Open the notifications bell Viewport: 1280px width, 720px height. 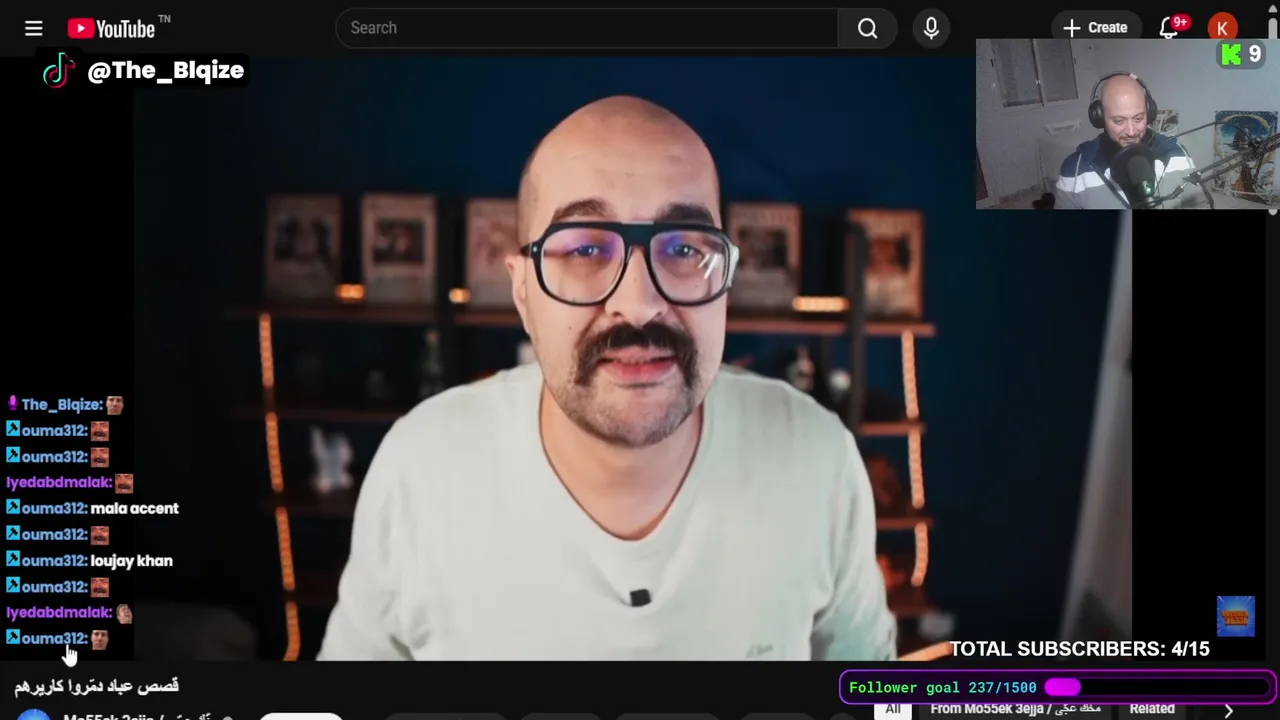(x=1170, y=28)
